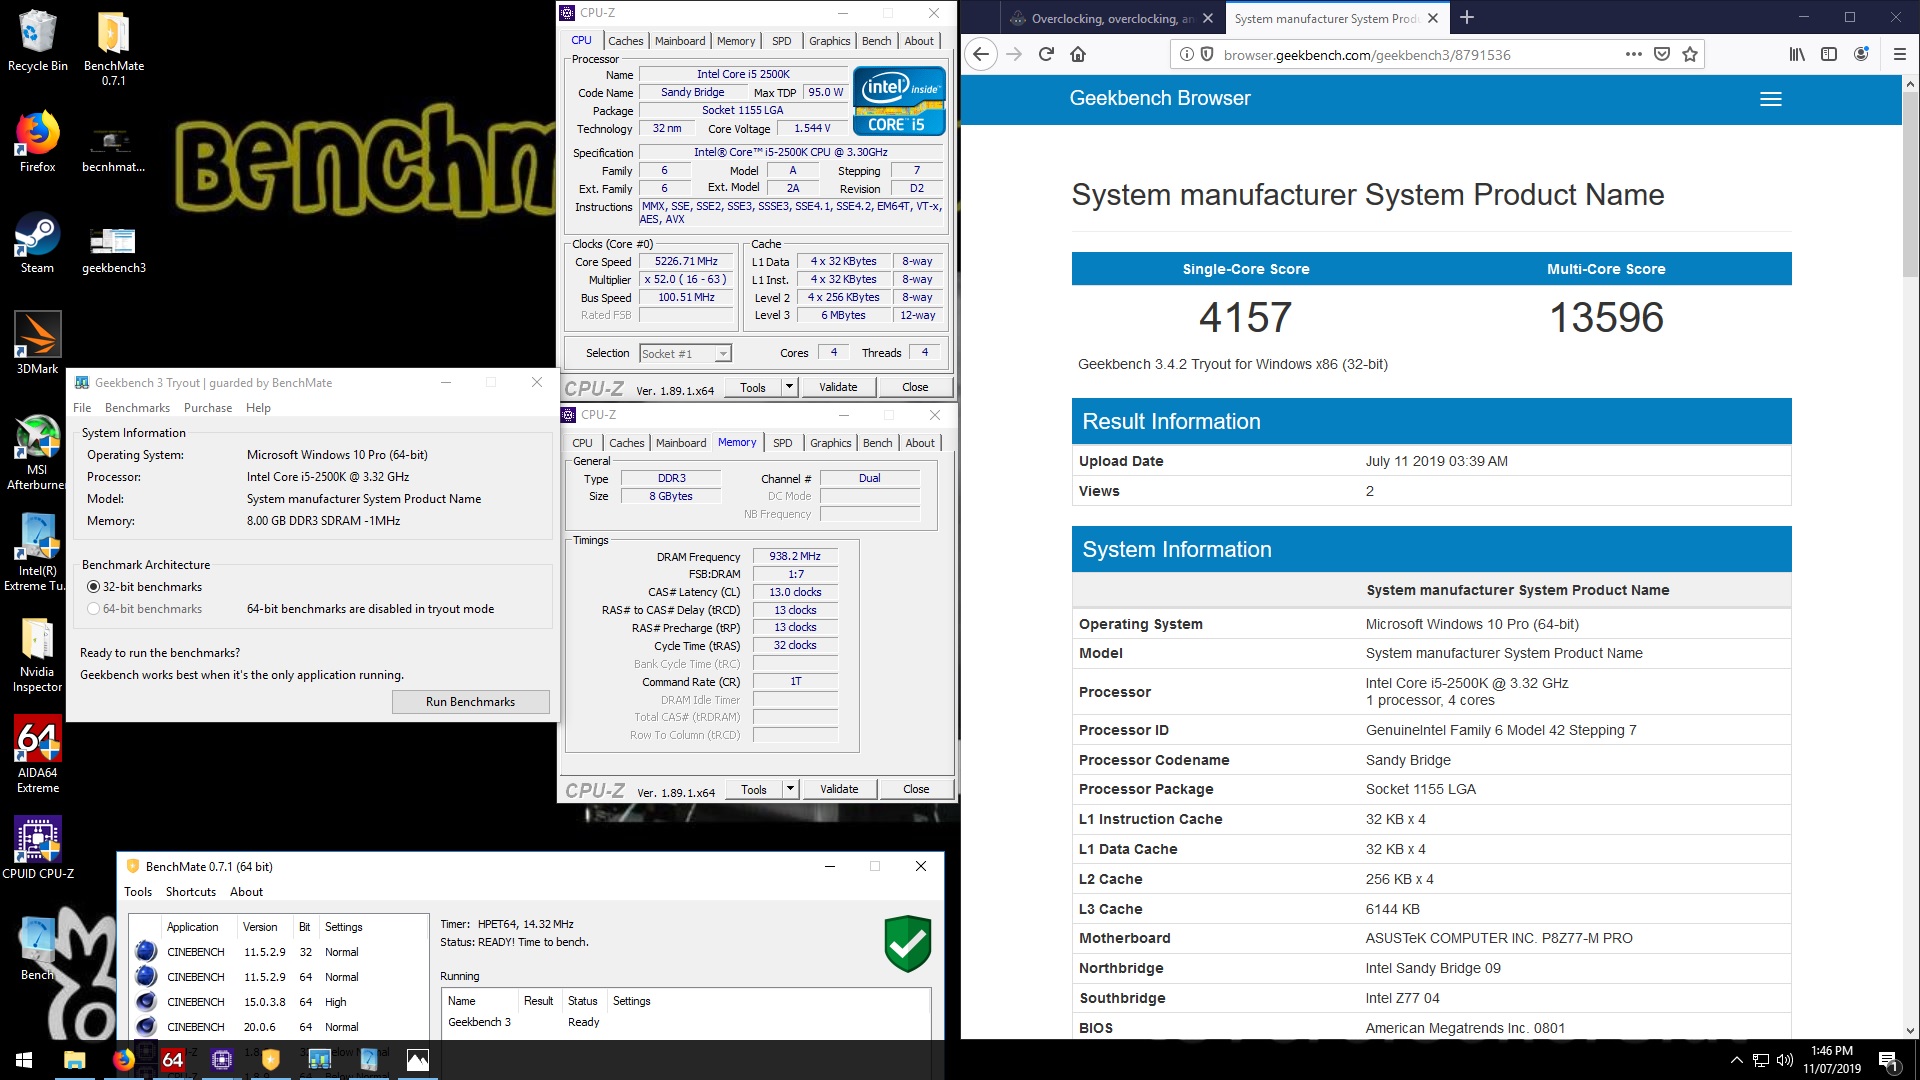Screen dimensions: 1920x1080
Task: Open Firefox account icon
Action: (x=1861, y=54)
